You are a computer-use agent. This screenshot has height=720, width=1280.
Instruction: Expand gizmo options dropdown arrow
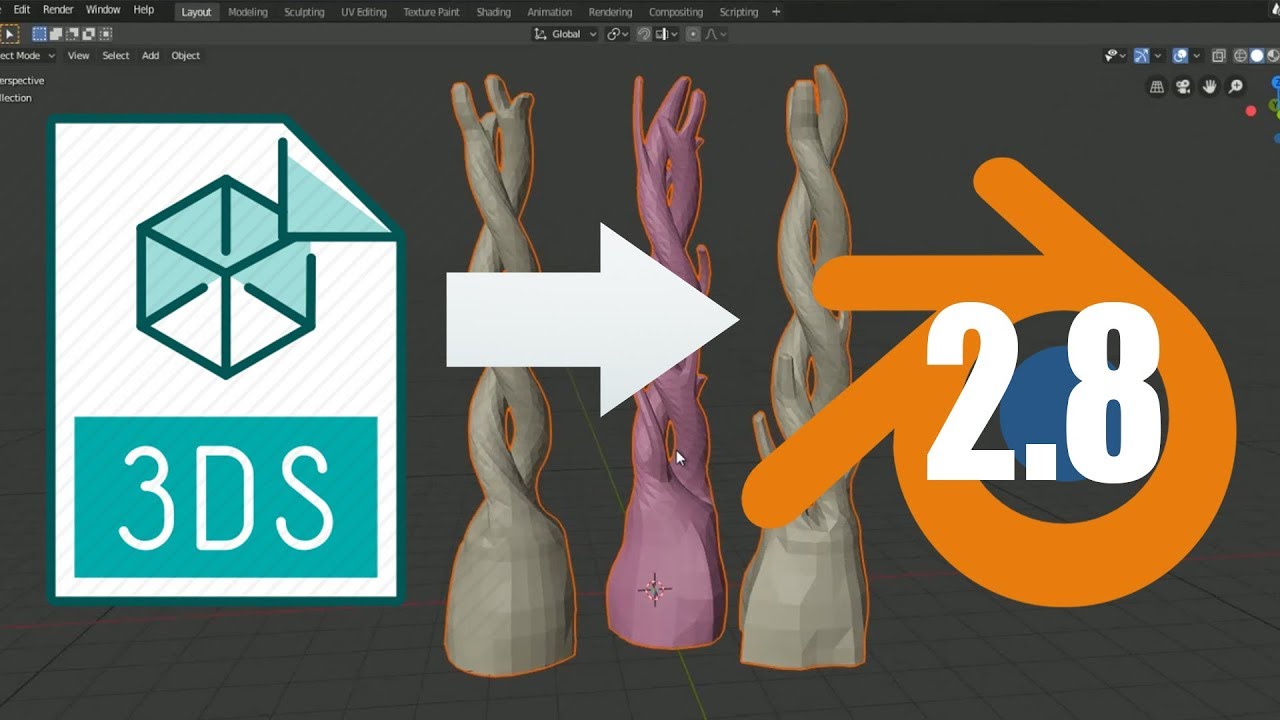click(1158, 56)
